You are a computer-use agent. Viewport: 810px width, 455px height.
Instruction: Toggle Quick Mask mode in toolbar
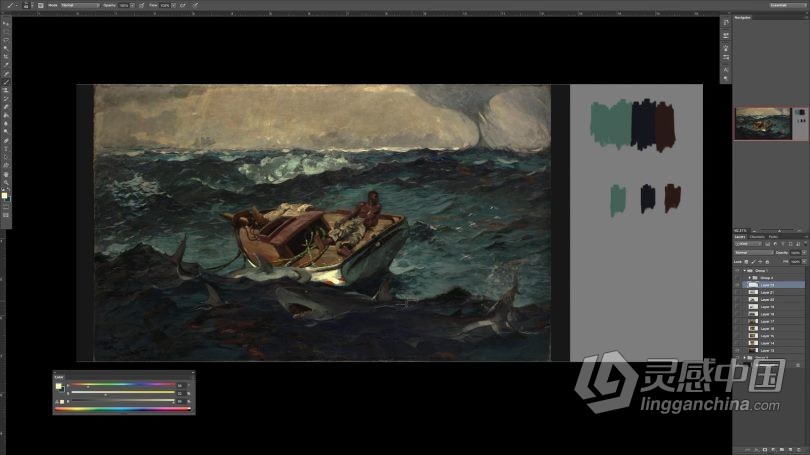[6, 208]
